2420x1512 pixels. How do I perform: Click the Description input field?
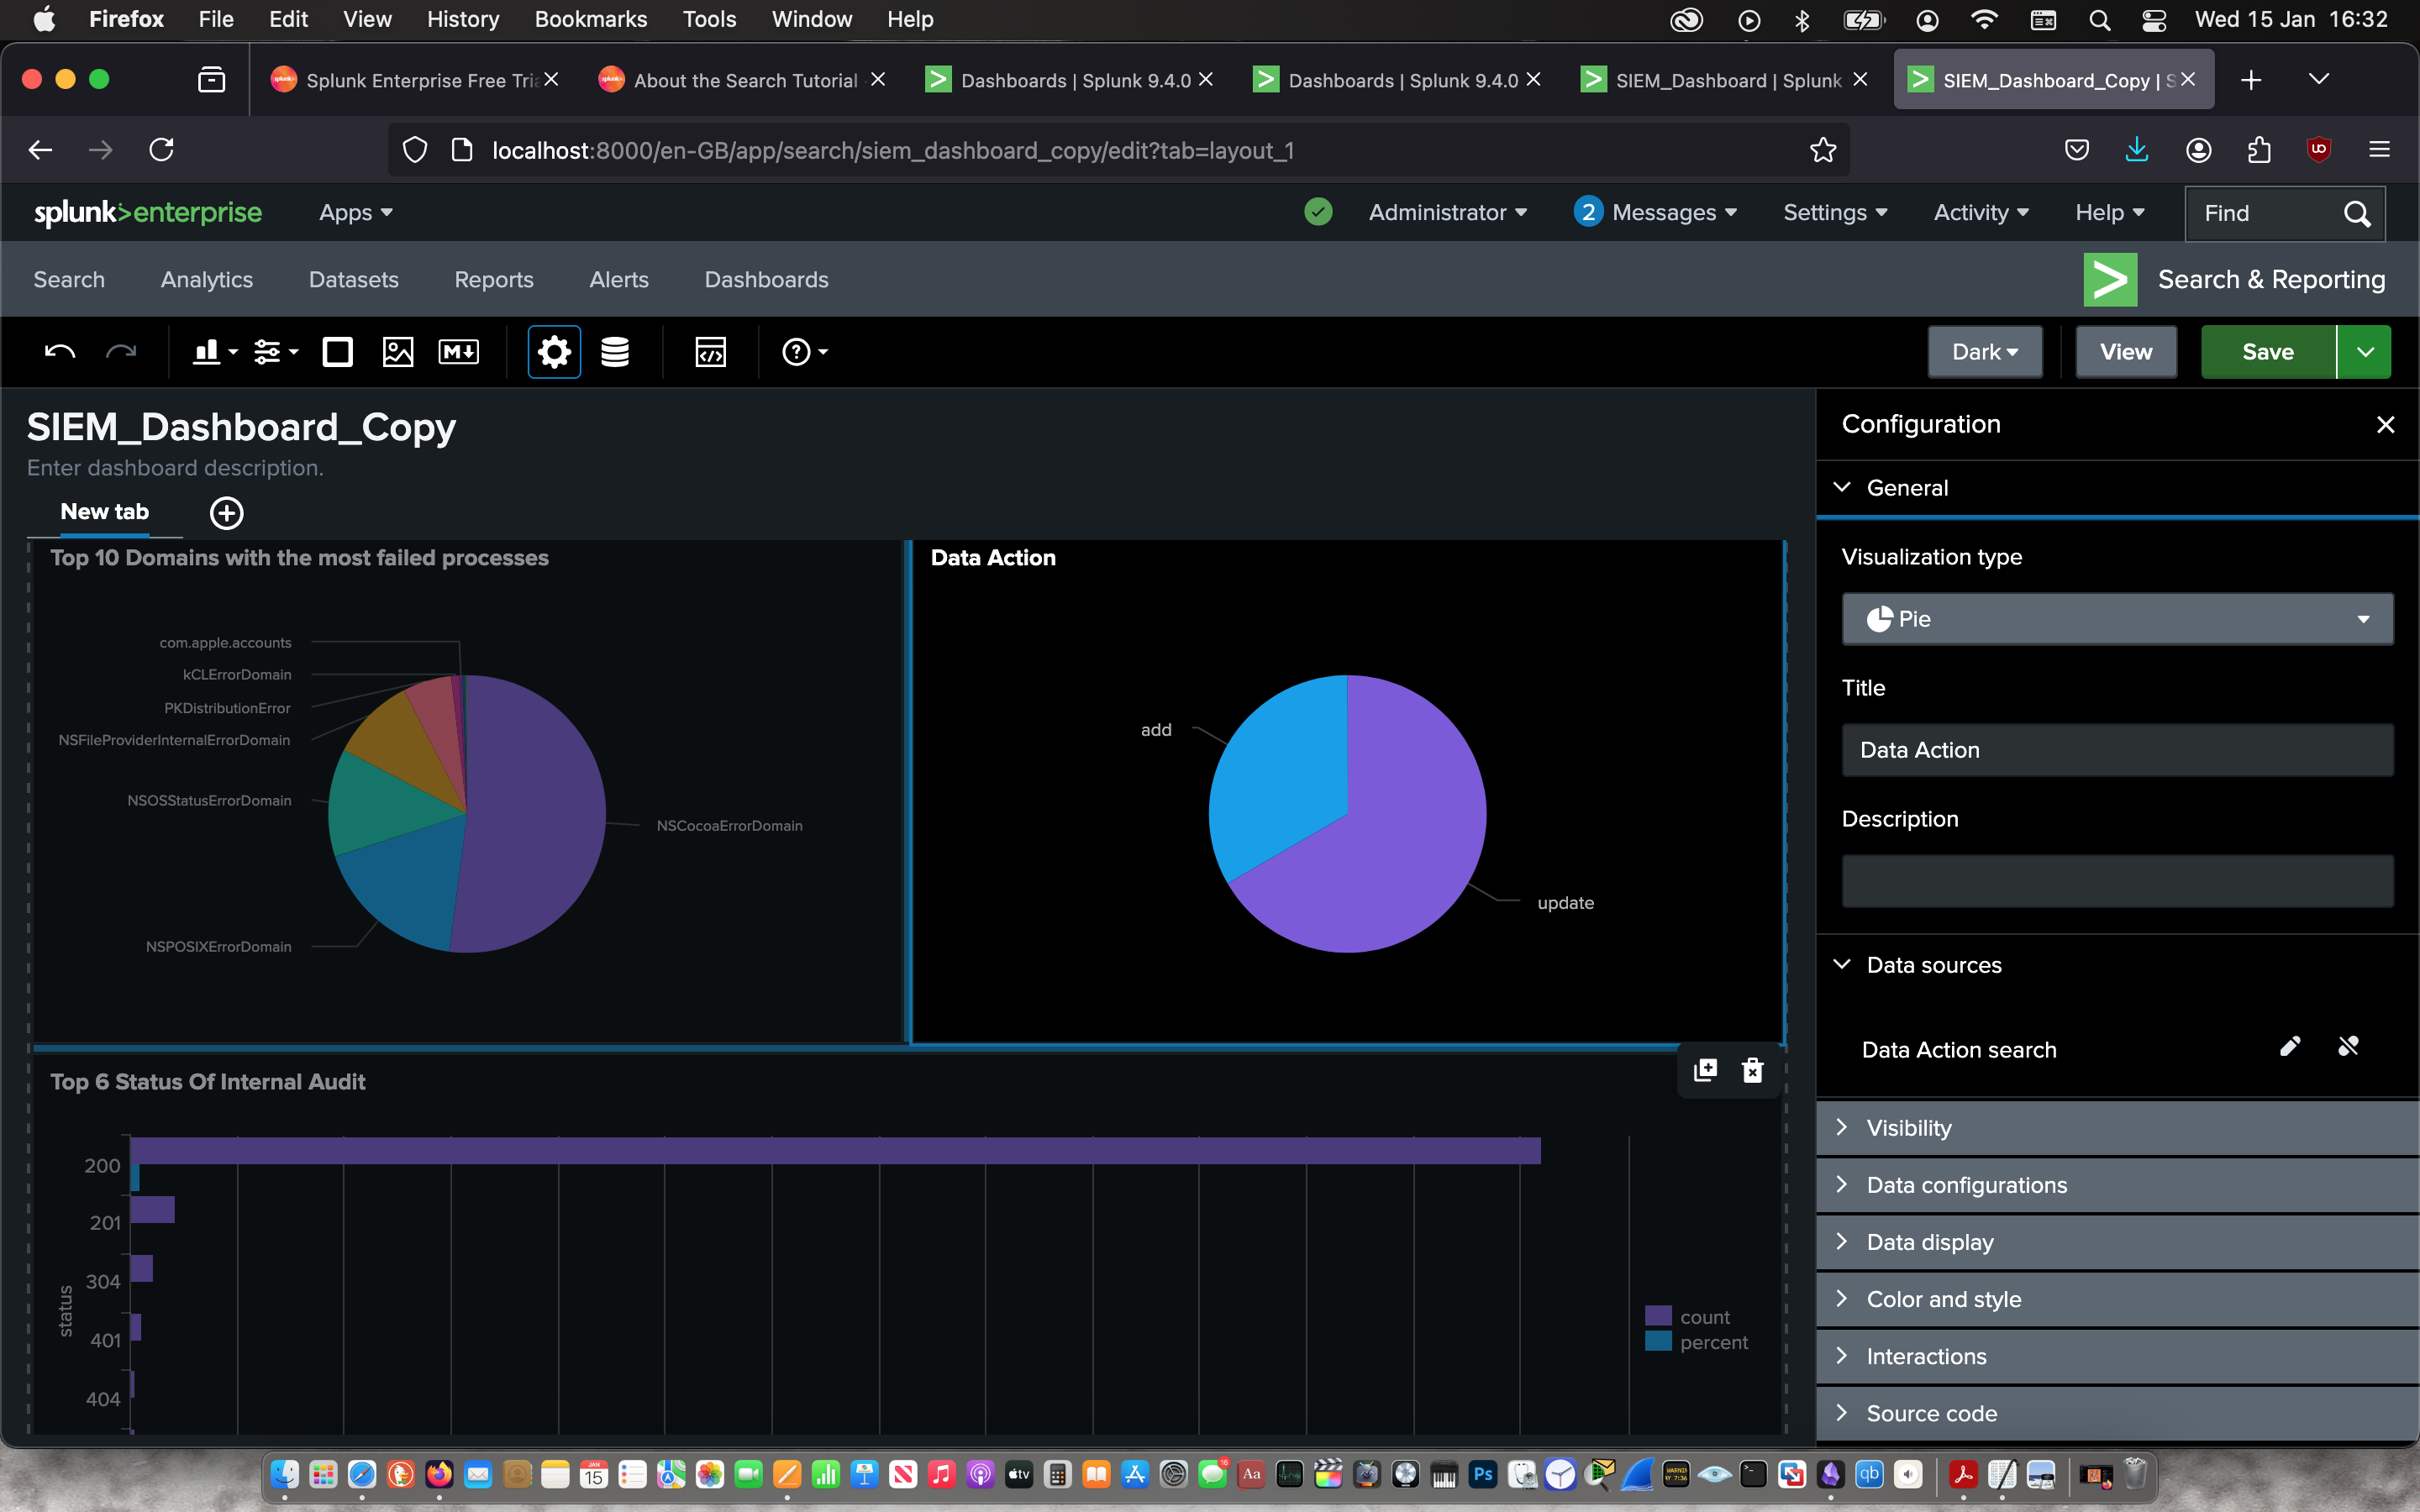[x=2117, y=881]
